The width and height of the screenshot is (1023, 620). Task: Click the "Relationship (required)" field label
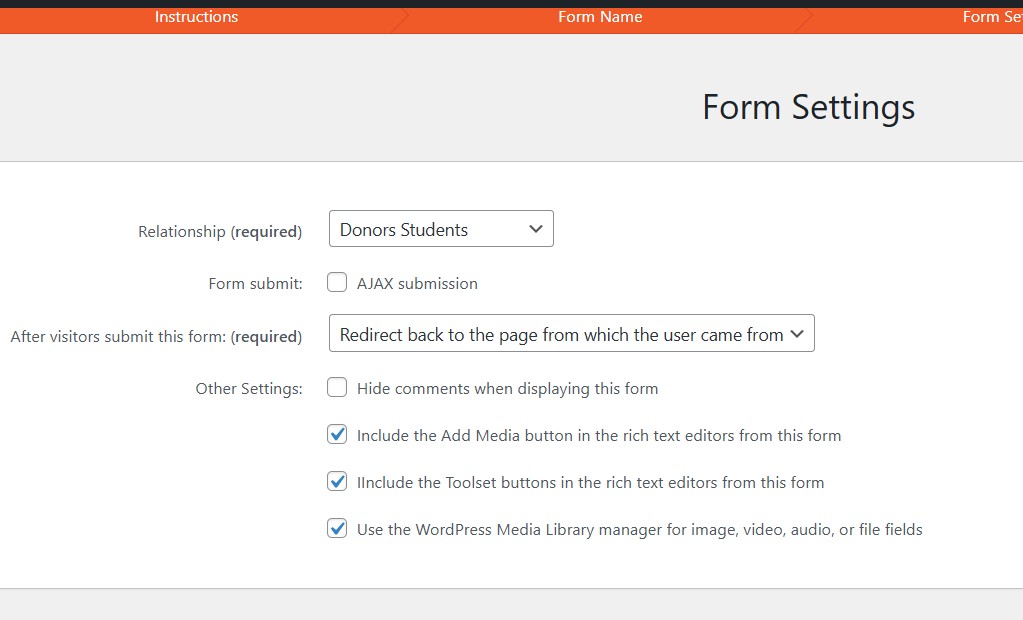219,232
